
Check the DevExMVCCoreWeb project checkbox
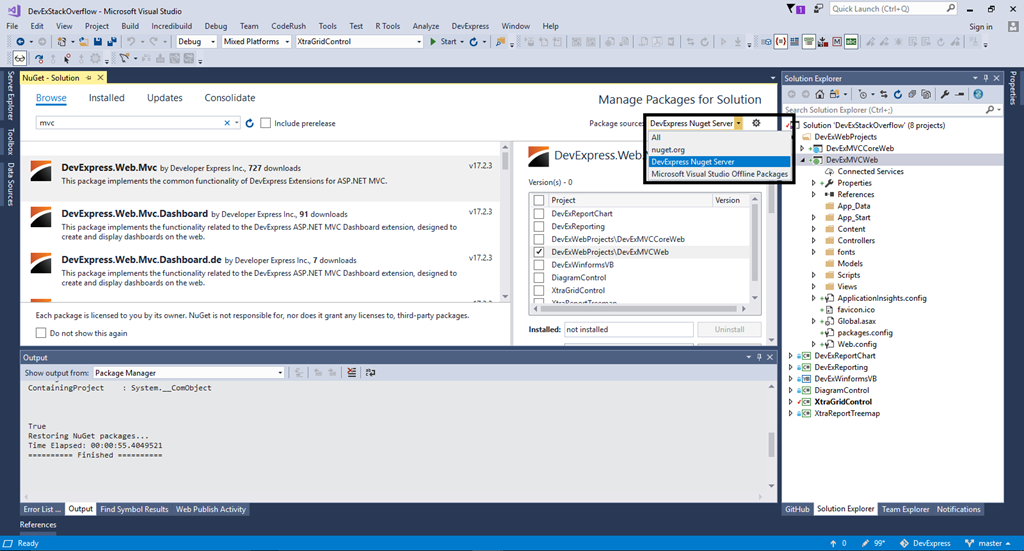tap(539, 239)
